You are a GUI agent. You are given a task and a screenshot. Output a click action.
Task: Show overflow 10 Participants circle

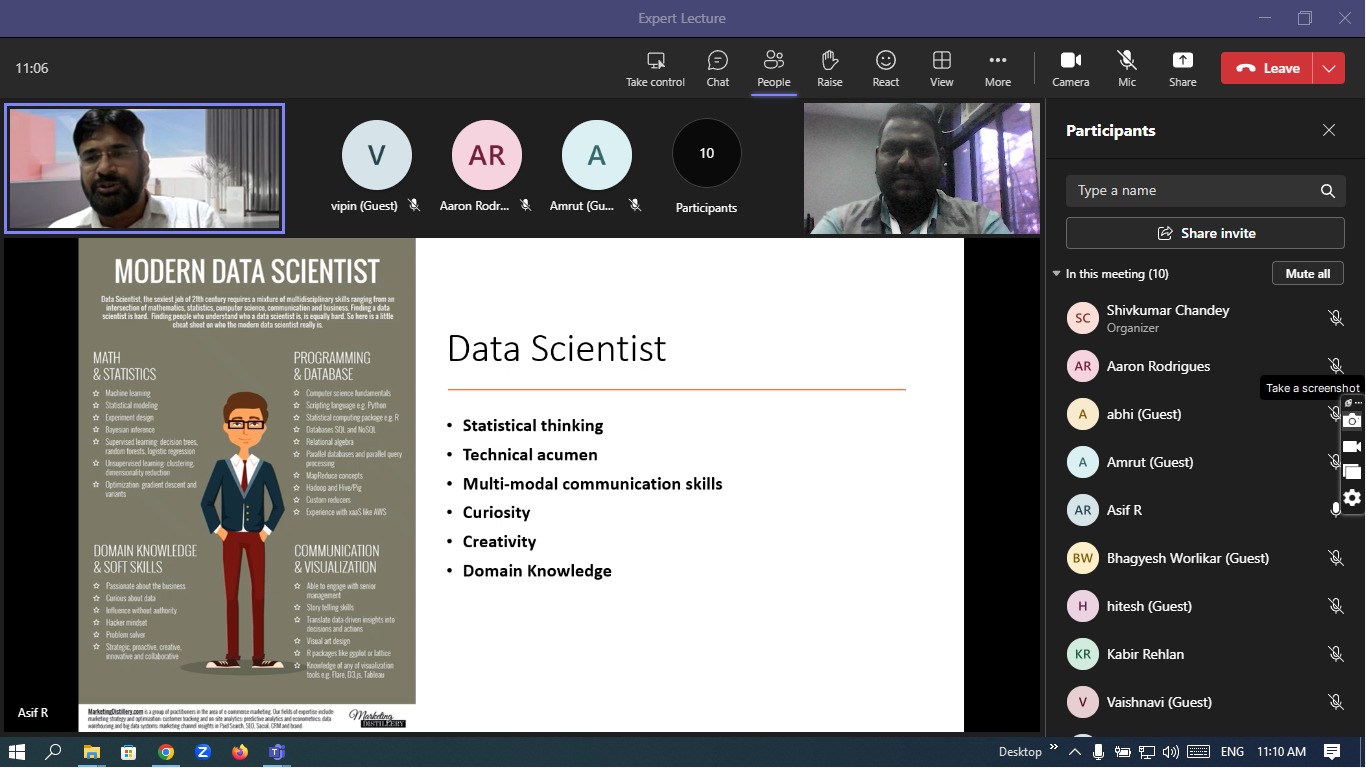click(x=706, y=154)
